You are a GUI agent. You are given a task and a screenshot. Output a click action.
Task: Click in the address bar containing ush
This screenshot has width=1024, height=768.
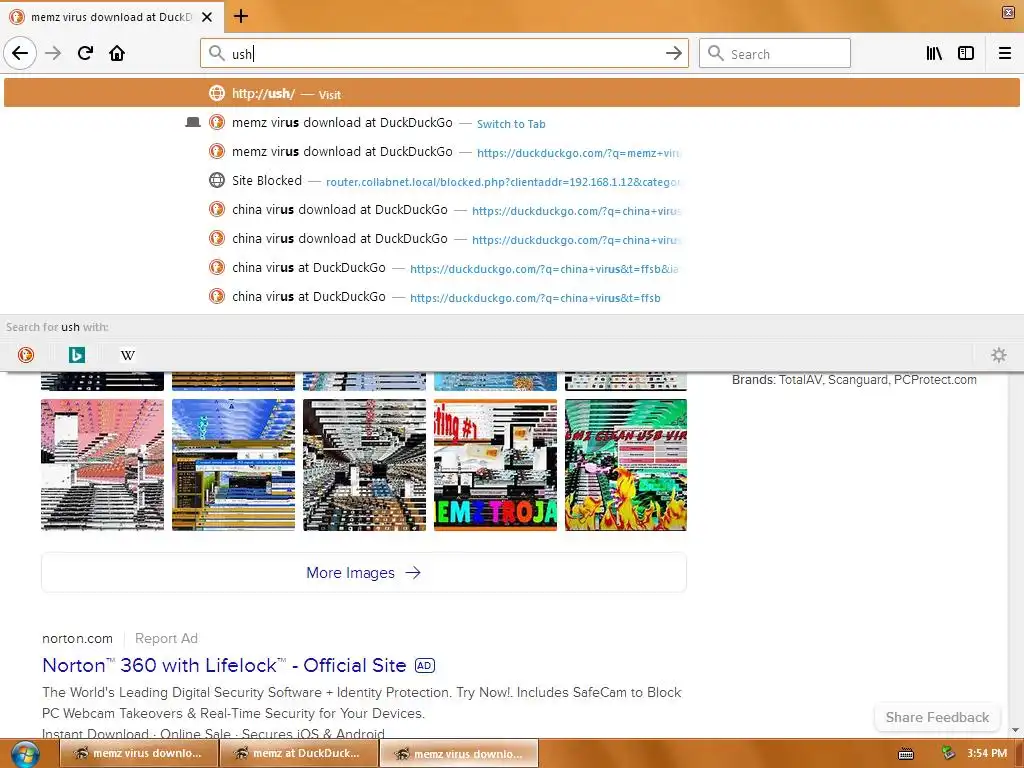coord(444,53)
